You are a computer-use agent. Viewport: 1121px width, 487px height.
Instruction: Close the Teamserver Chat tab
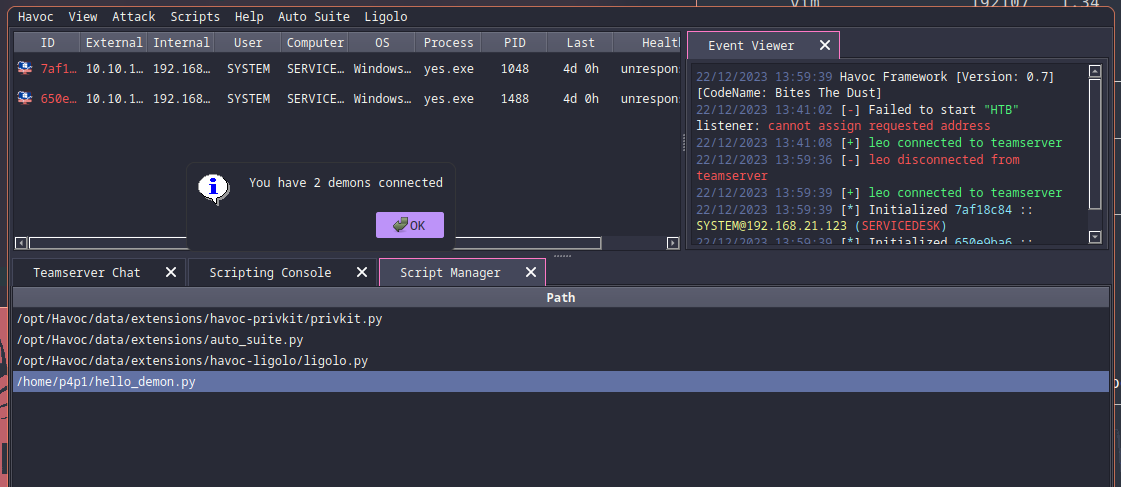pyautogui.click(x=170, y=272)
